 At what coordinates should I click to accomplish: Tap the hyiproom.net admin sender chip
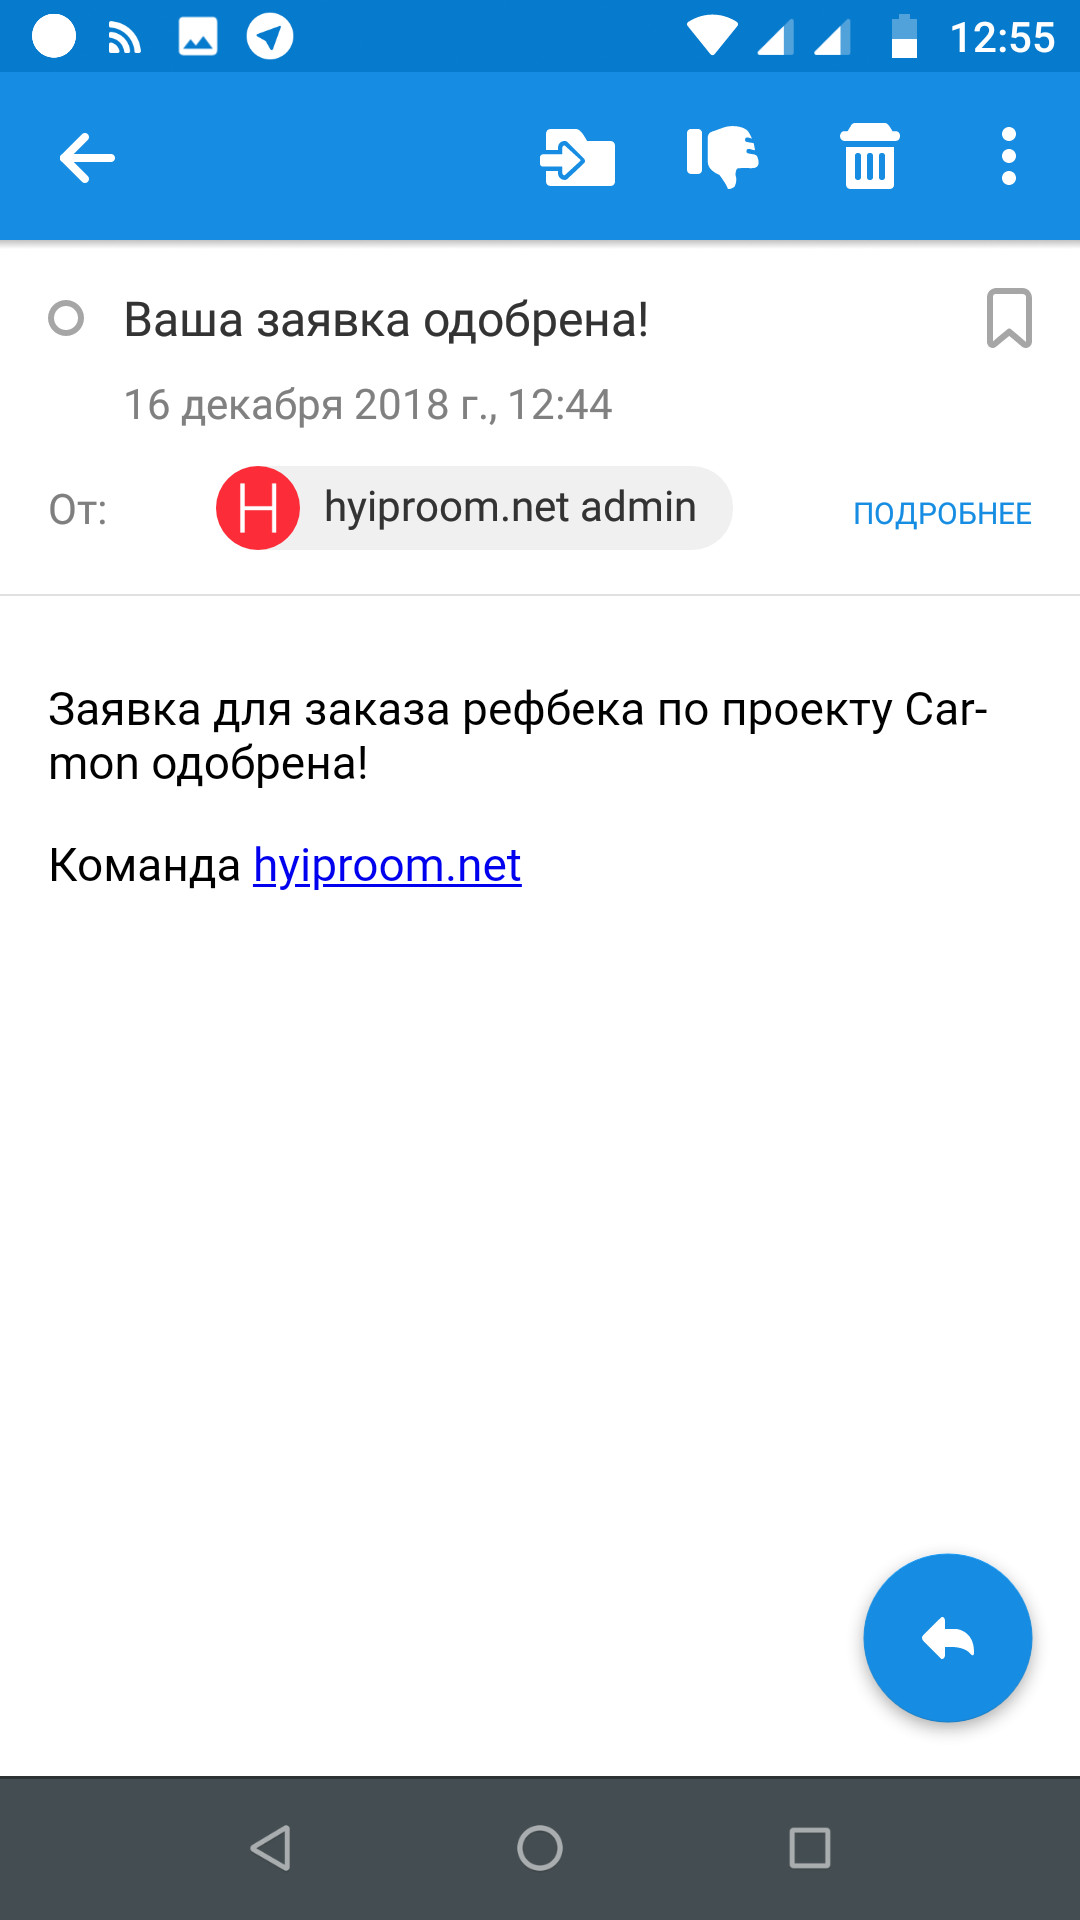point(474,508)
